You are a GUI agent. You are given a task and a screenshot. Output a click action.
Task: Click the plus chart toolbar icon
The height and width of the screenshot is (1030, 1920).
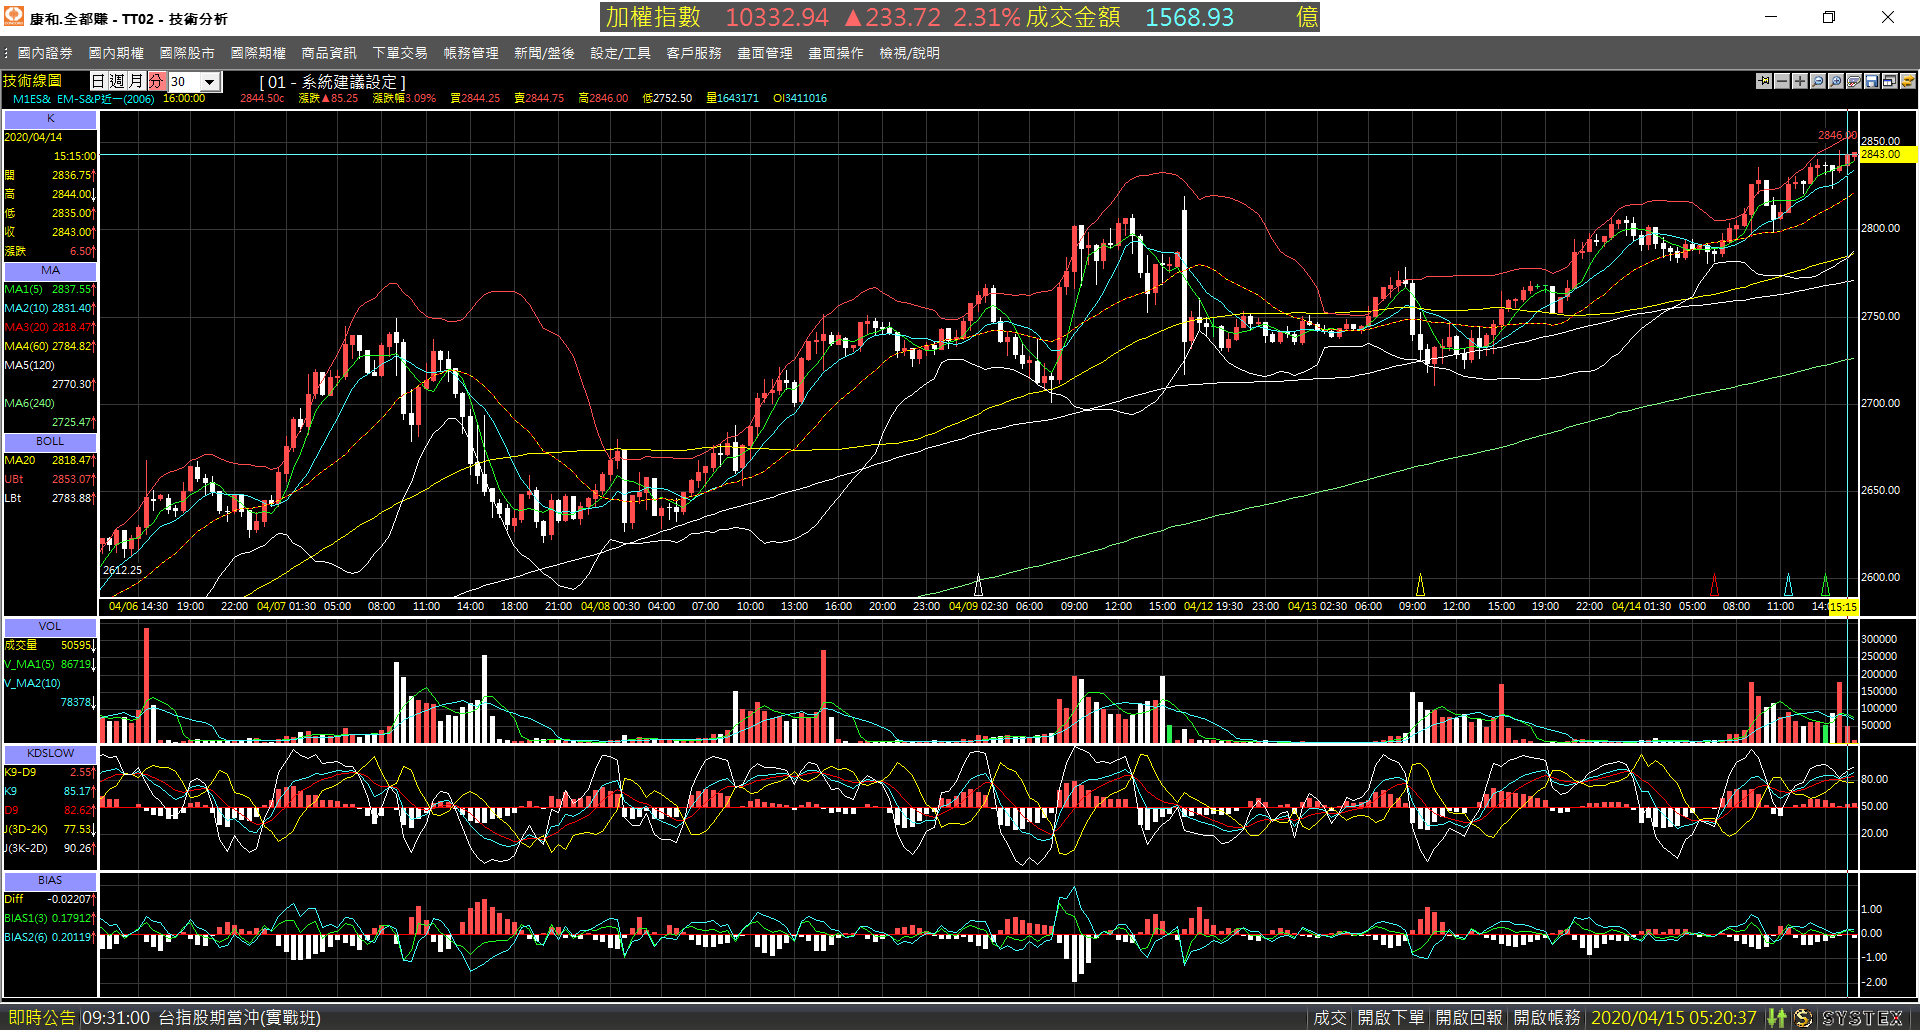click(1800, 81)
